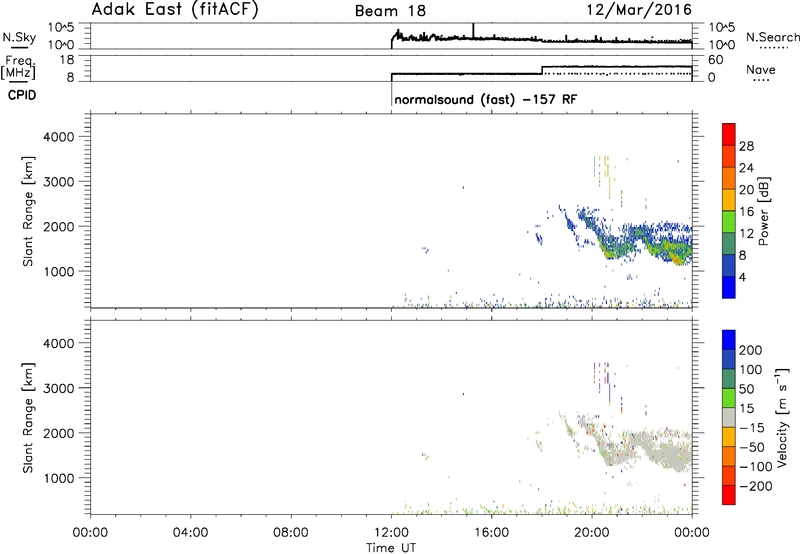This screenshot has height=554, width=800.
Task: Click the 'Time UT' axis label
Action: coord(391,548)
